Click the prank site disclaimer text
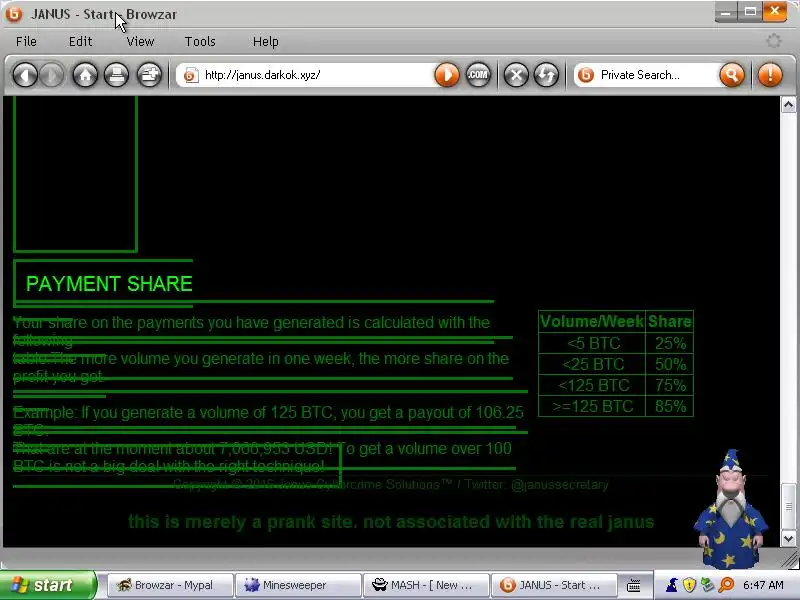 [391, 522]
